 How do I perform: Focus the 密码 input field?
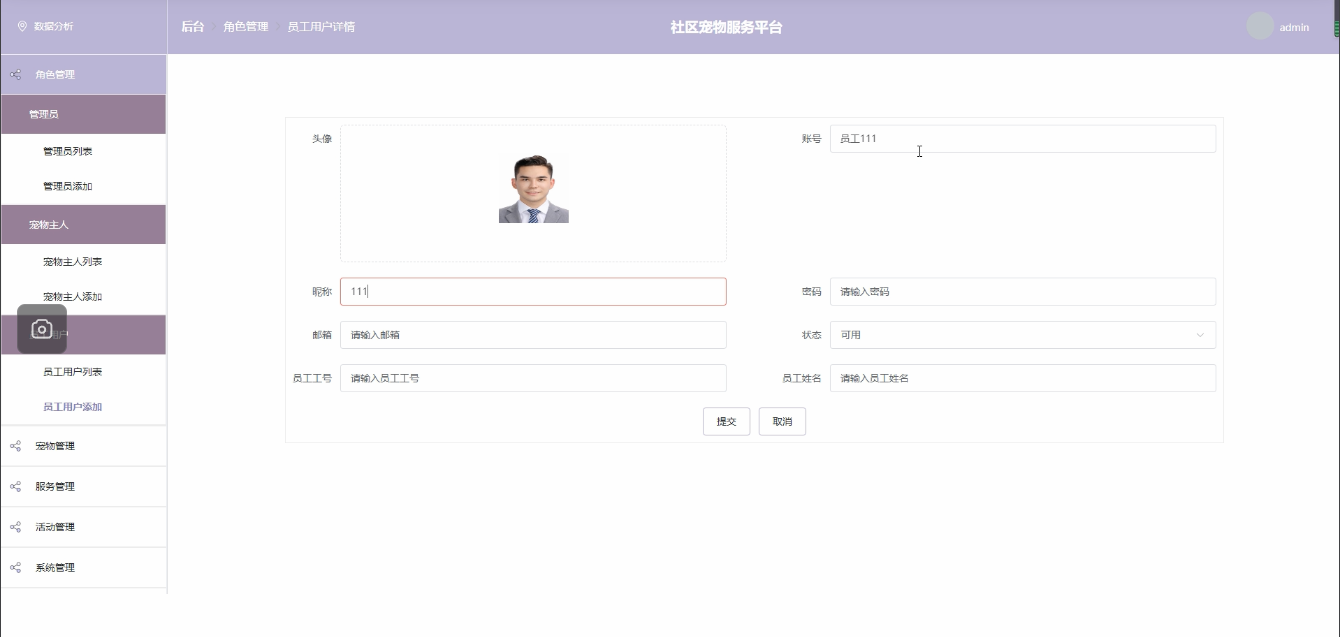[1023, 292]
